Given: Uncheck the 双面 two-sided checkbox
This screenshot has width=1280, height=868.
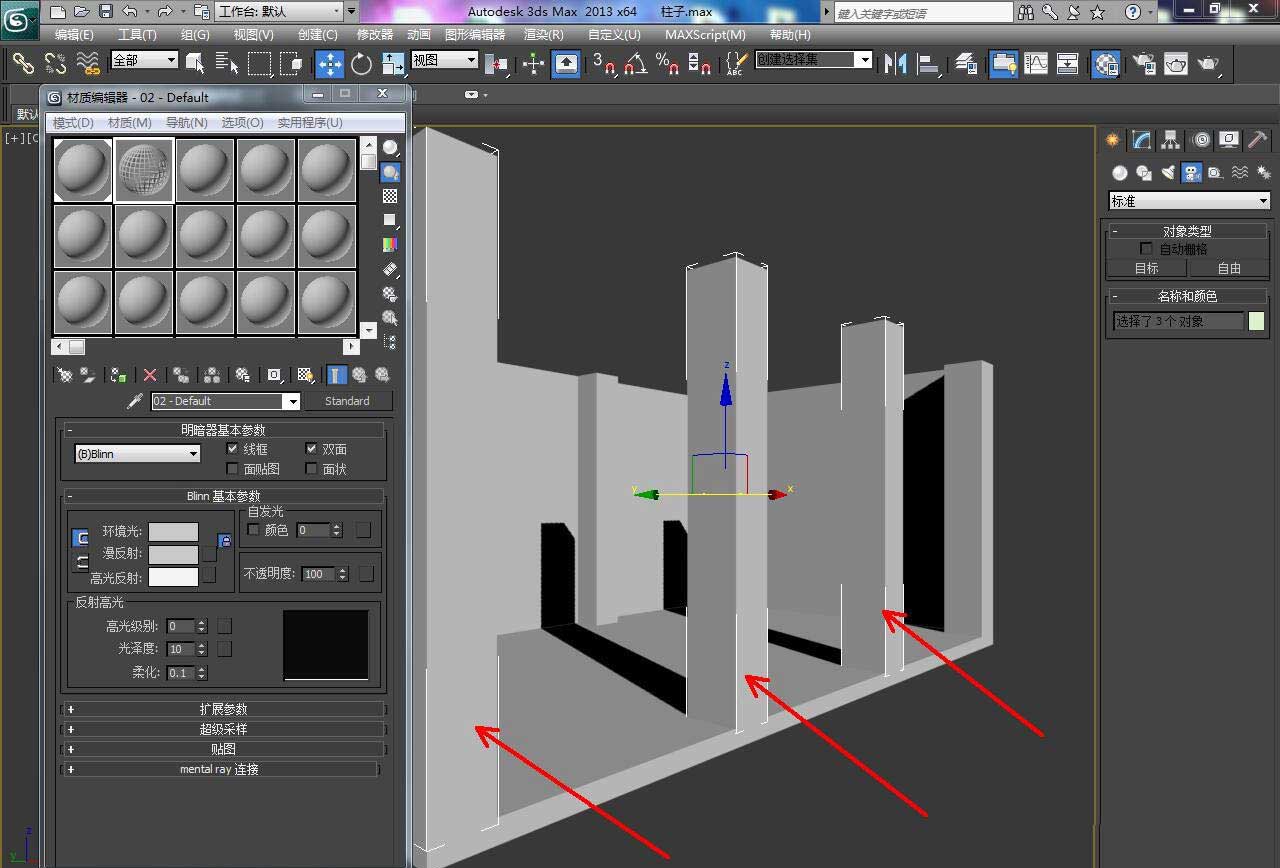Looking at the screenshot, I should pos(312,449).
